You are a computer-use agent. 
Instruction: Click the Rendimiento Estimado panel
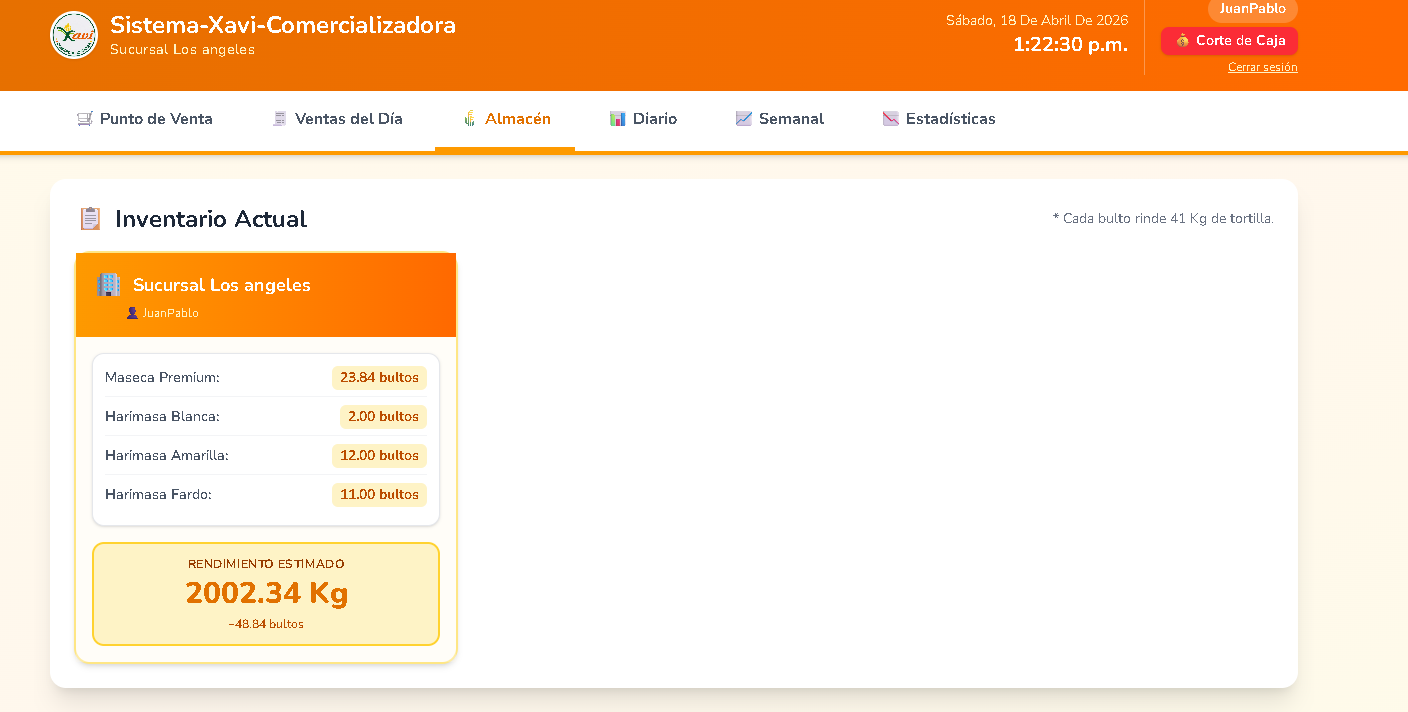pos(266,593)
